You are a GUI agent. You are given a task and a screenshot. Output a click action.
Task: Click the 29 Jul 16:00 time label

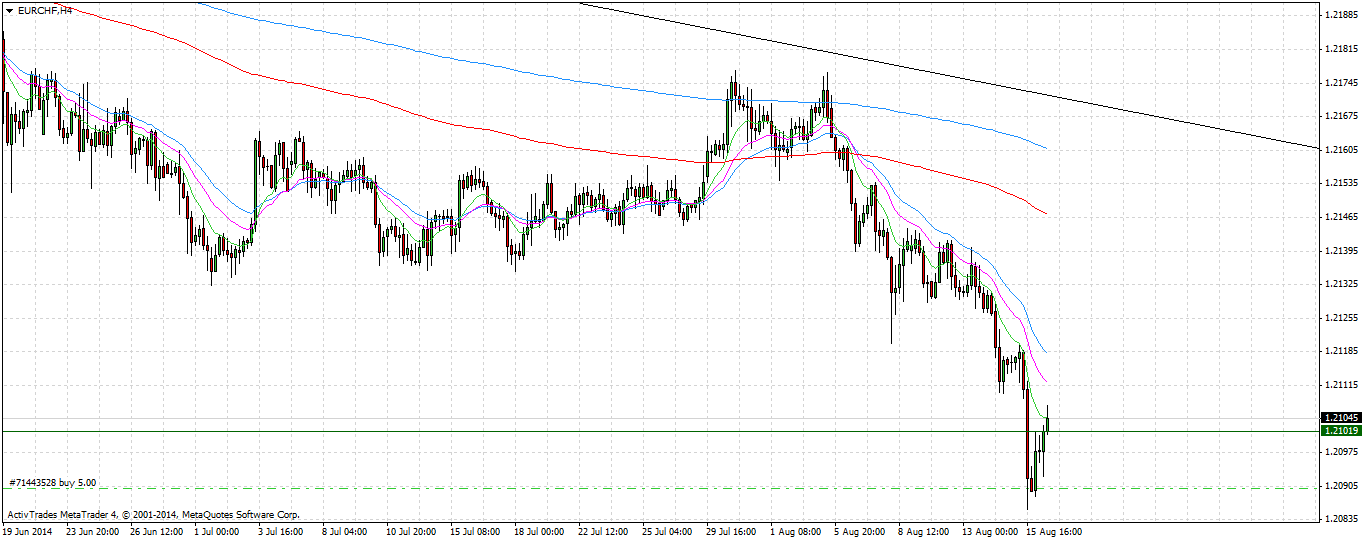tap(732, 531)
